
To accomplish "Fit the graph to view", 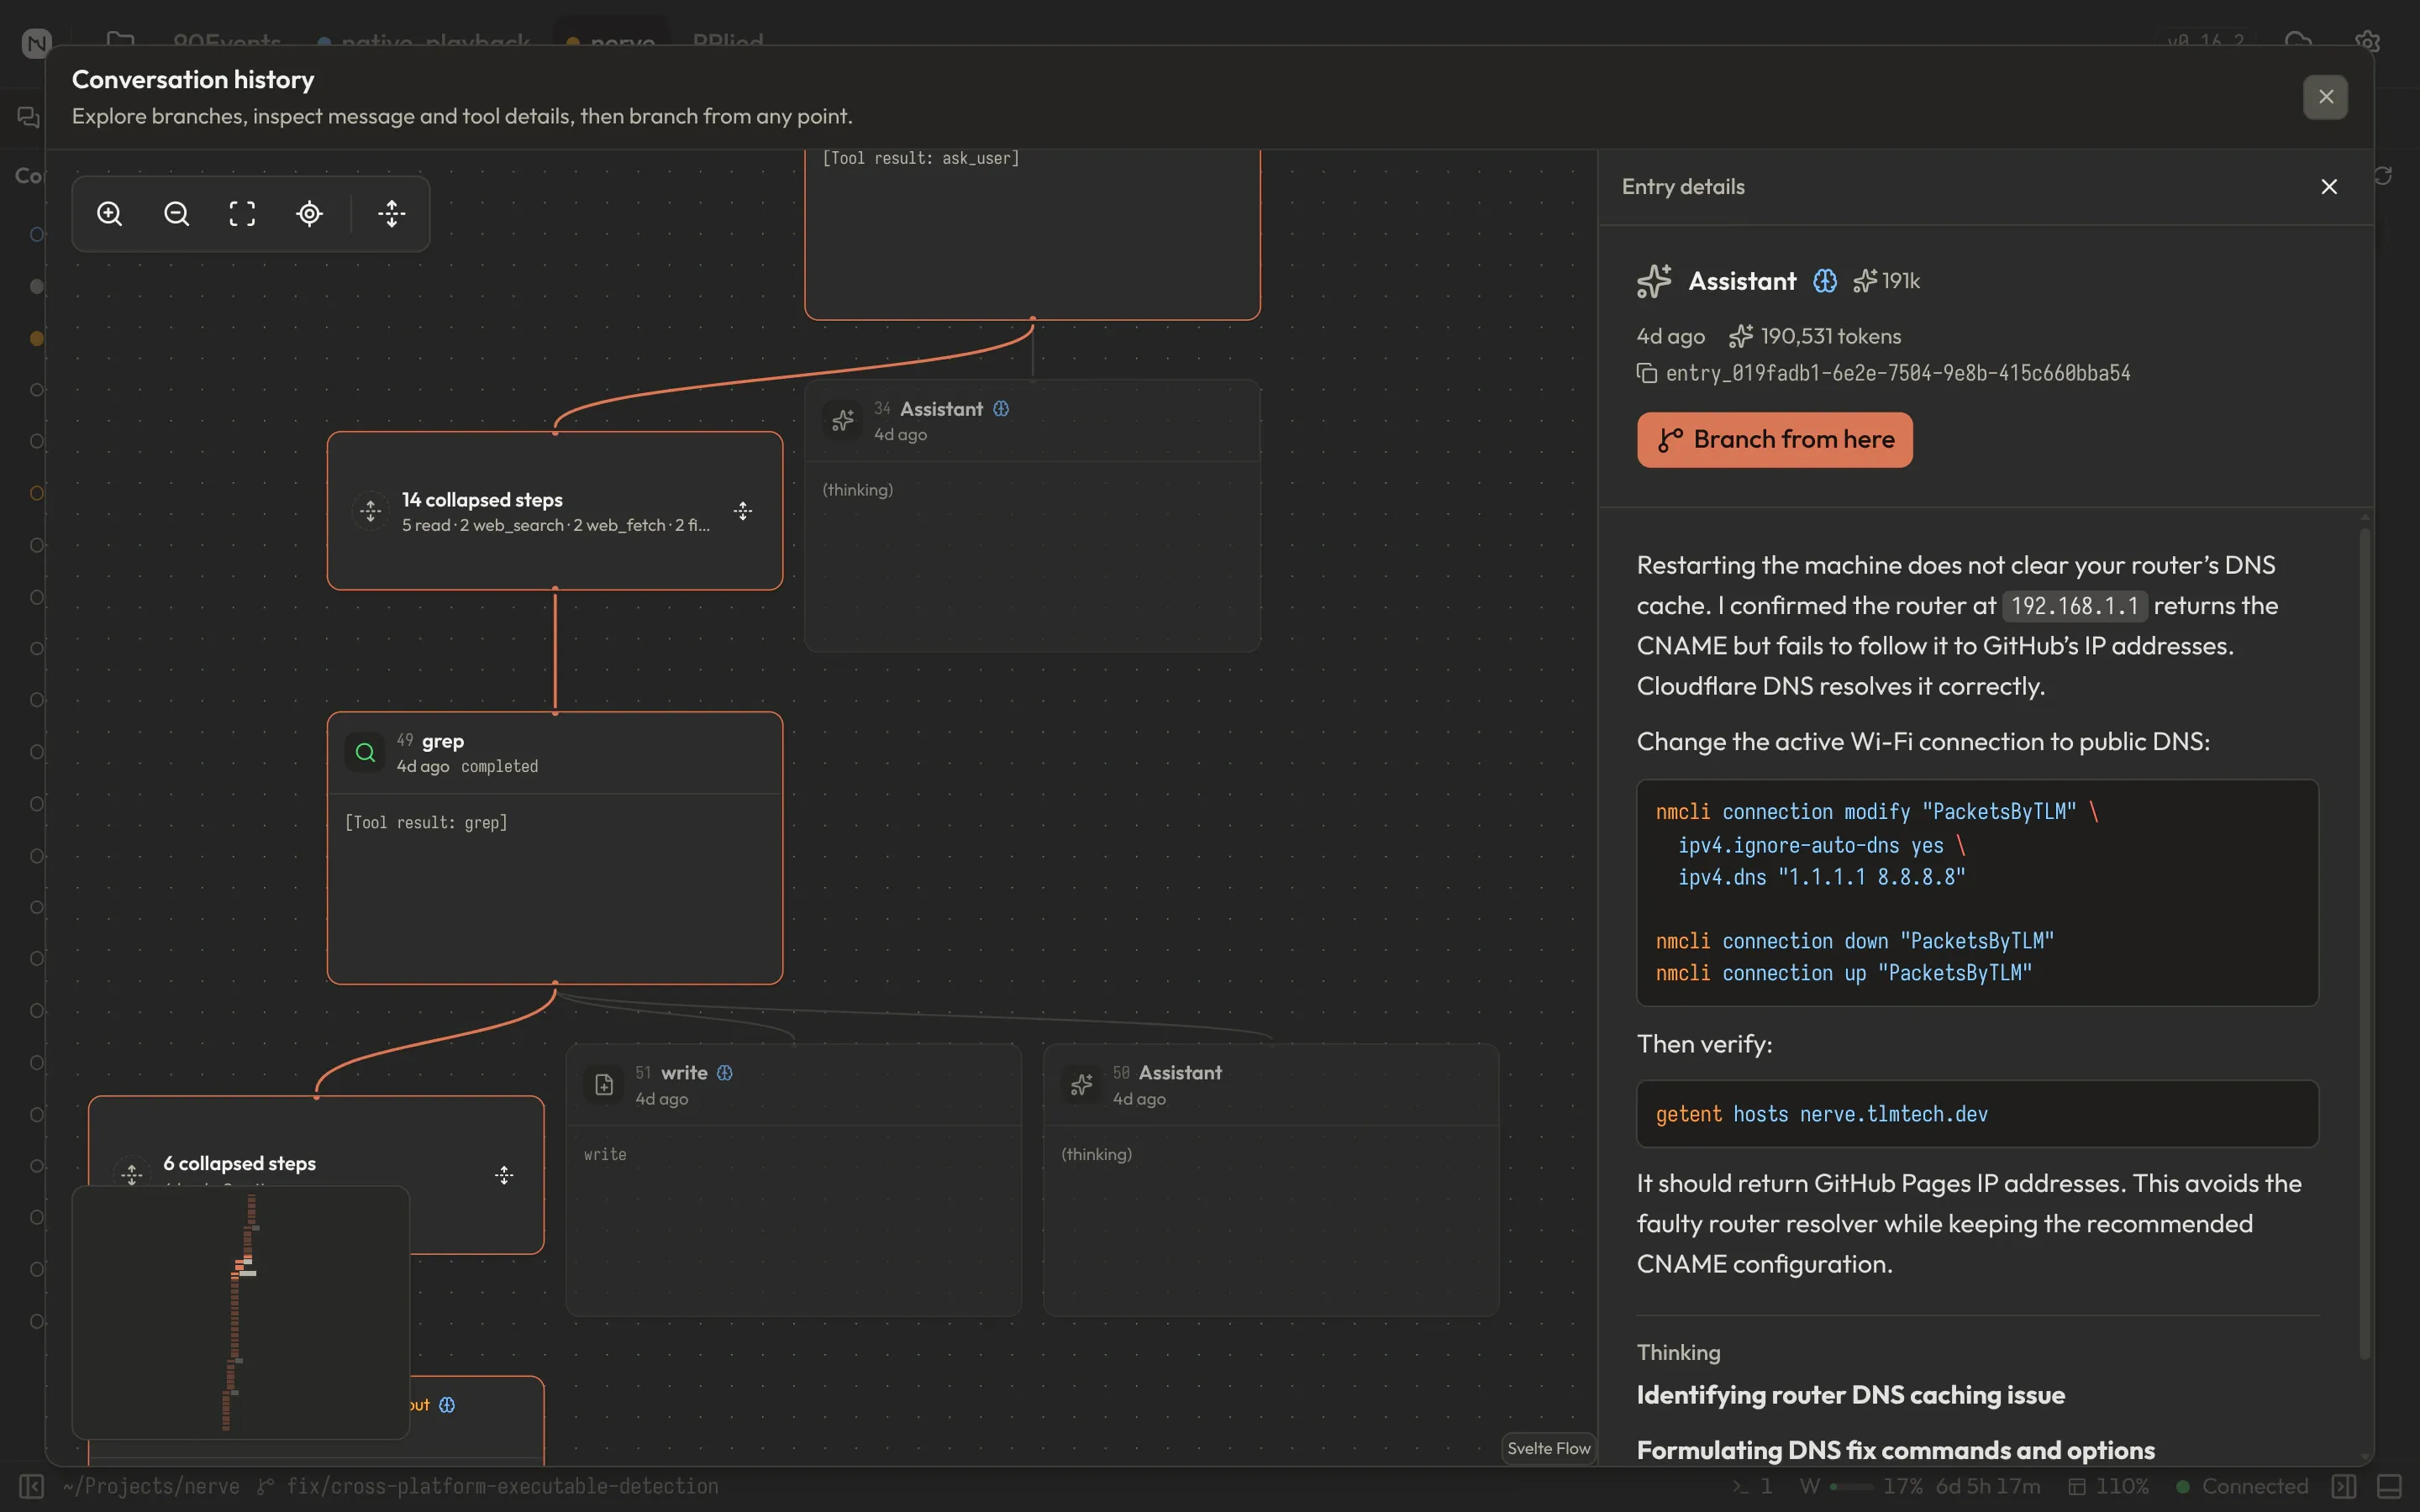I will point(243,214).
